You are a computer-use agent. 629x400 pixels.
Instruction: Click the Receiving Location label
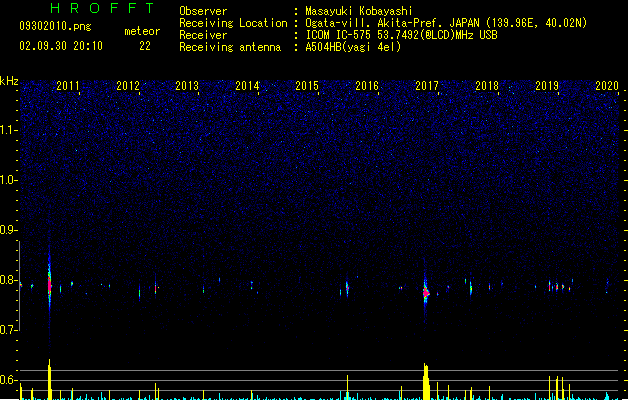pos(233,23)
